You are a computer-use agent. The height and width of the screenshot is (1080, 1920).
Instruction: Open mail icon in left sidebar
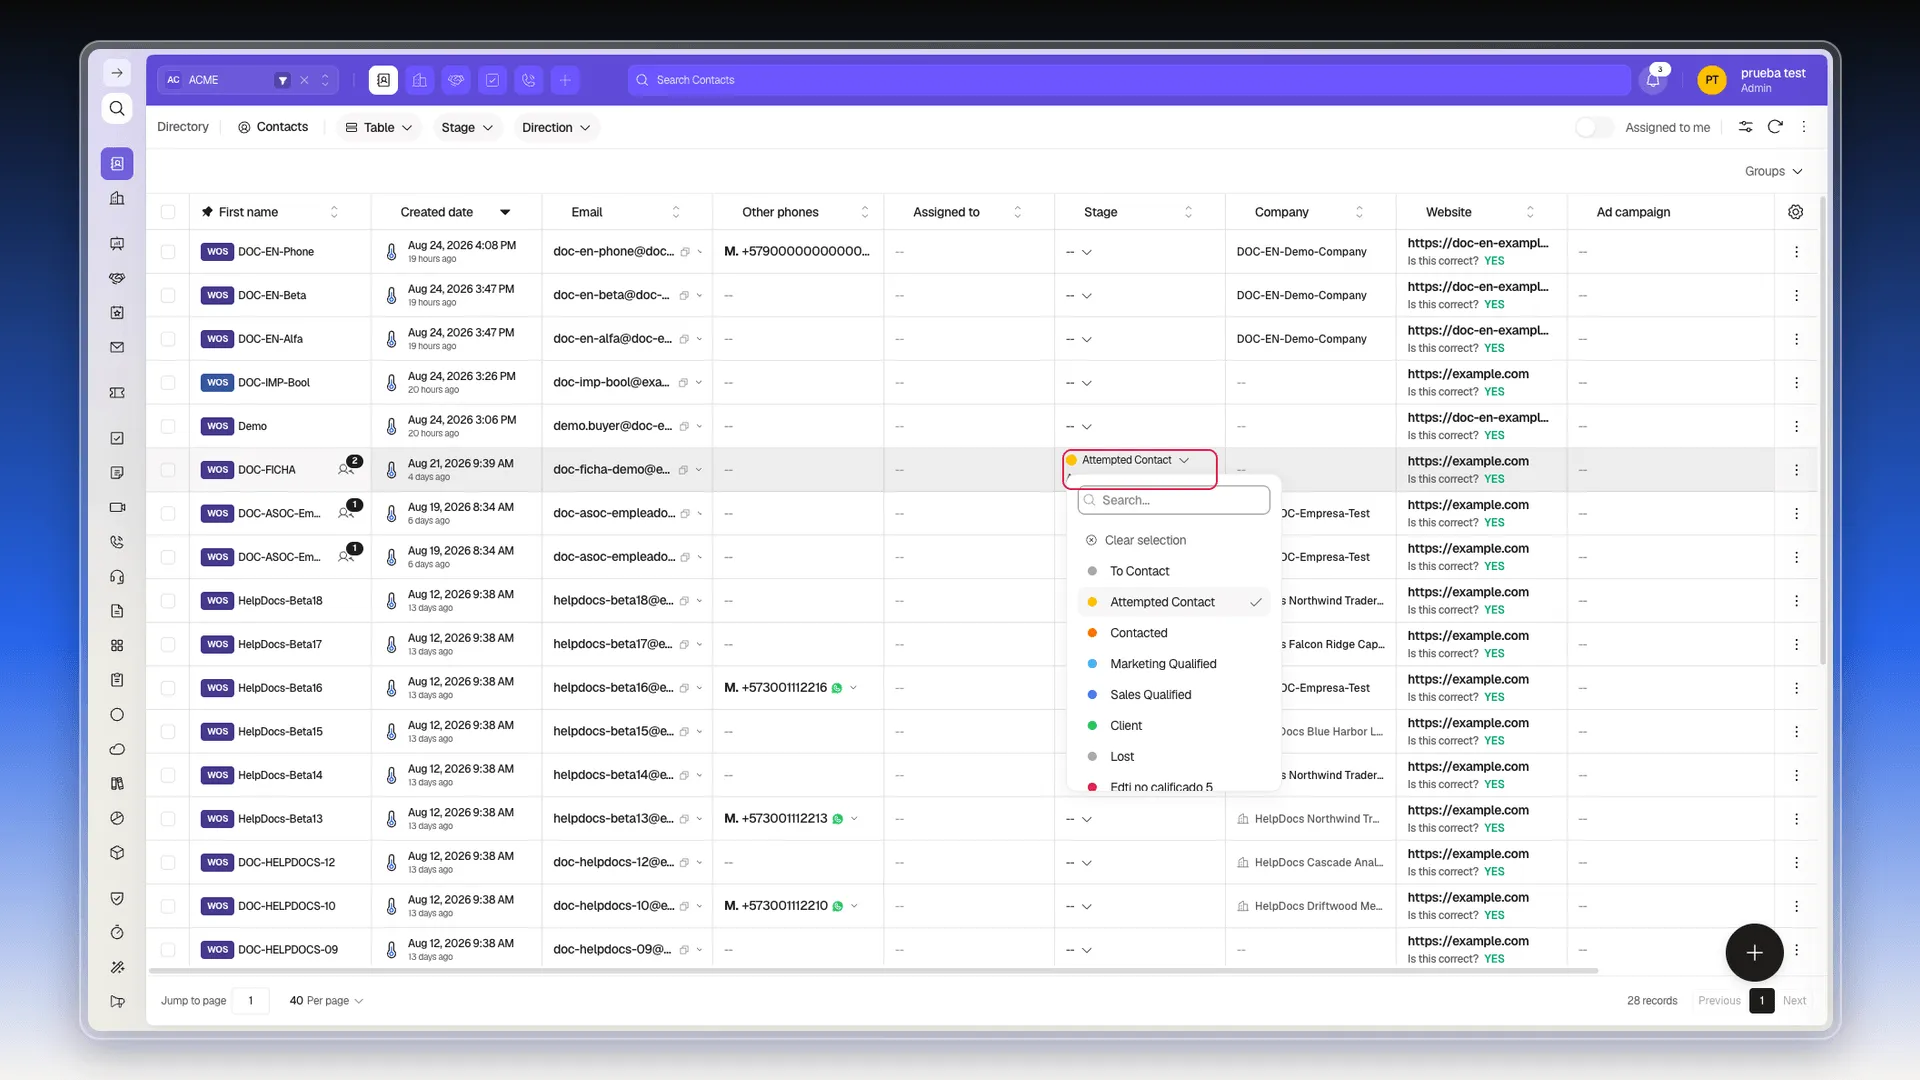[117, 347]
